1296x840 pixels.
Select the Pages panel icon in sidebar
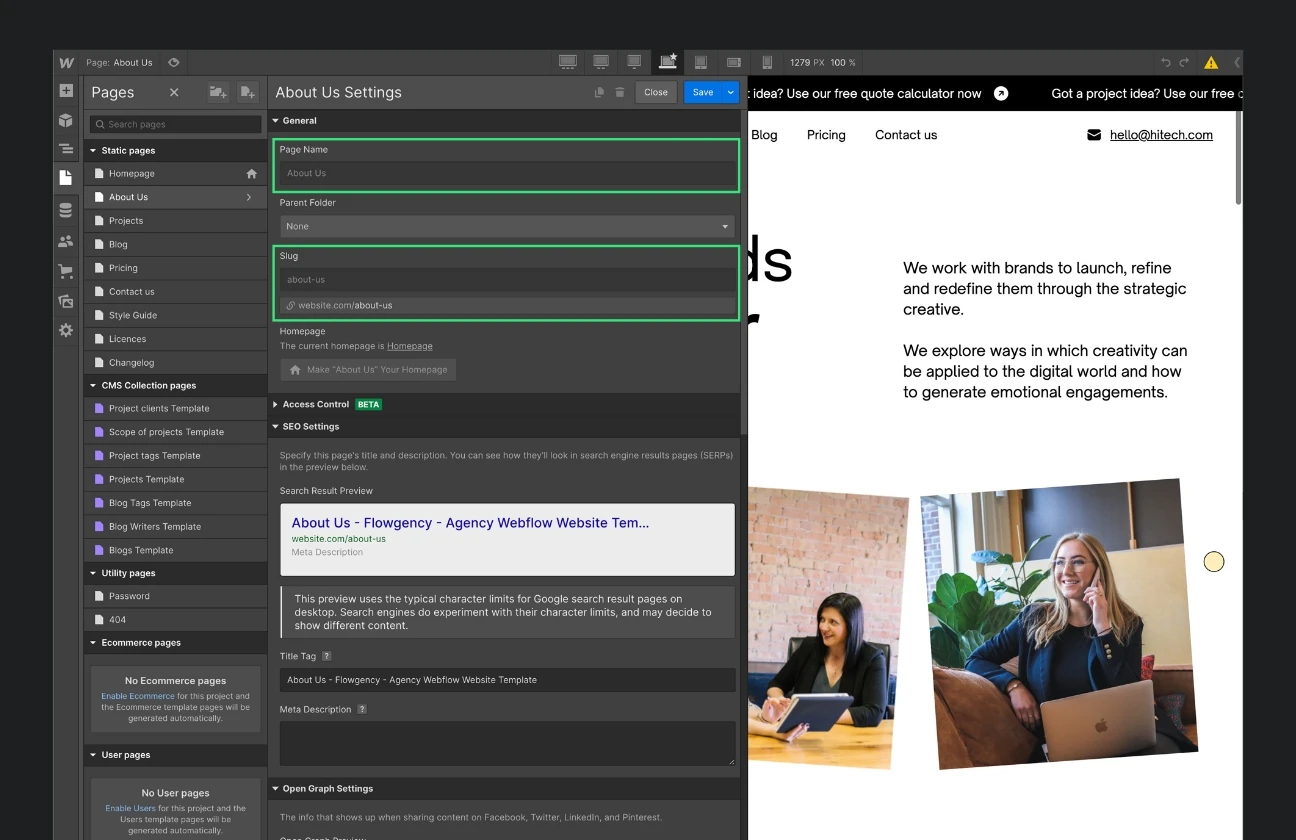pos(66,178)
